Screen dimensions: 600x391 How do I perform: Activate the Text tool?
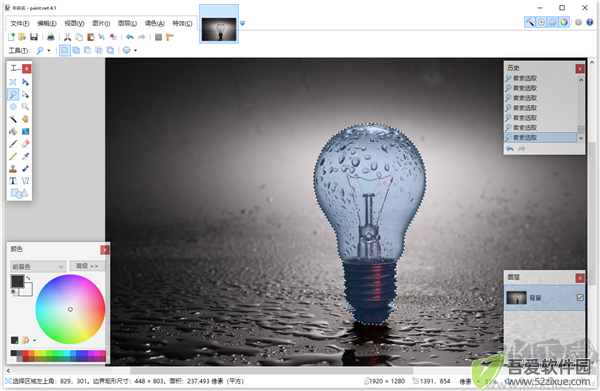click(13, 181)
